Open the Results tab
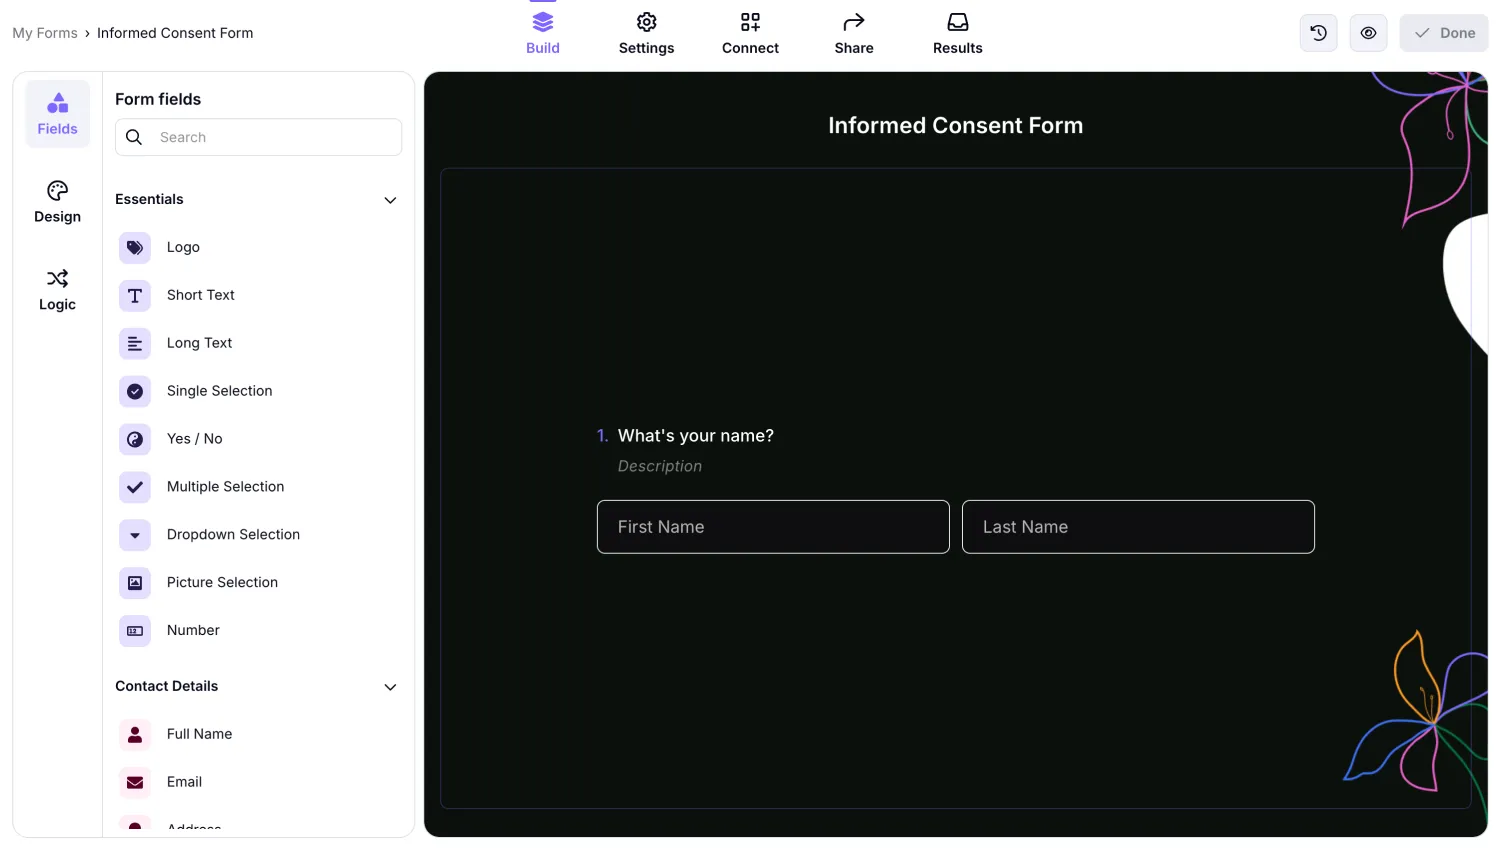The width and height of the screenshot is (1500, 850). pos(957,32)
